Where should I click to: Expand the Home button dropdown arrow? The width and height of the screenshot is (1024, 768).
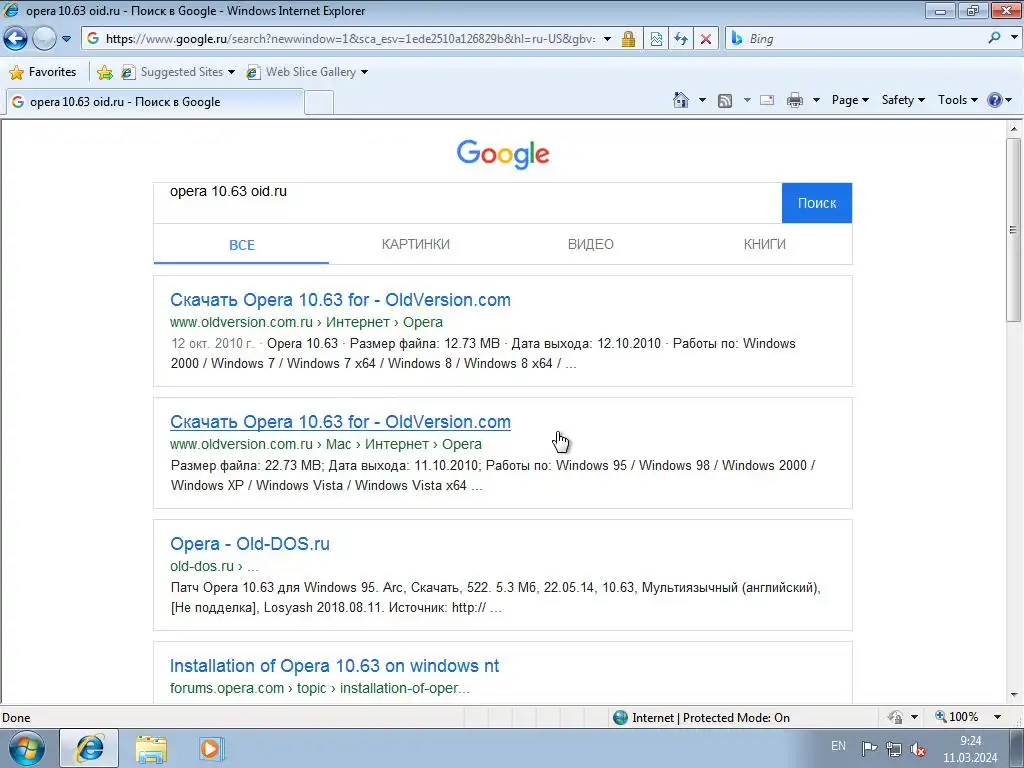pos(703,101)
